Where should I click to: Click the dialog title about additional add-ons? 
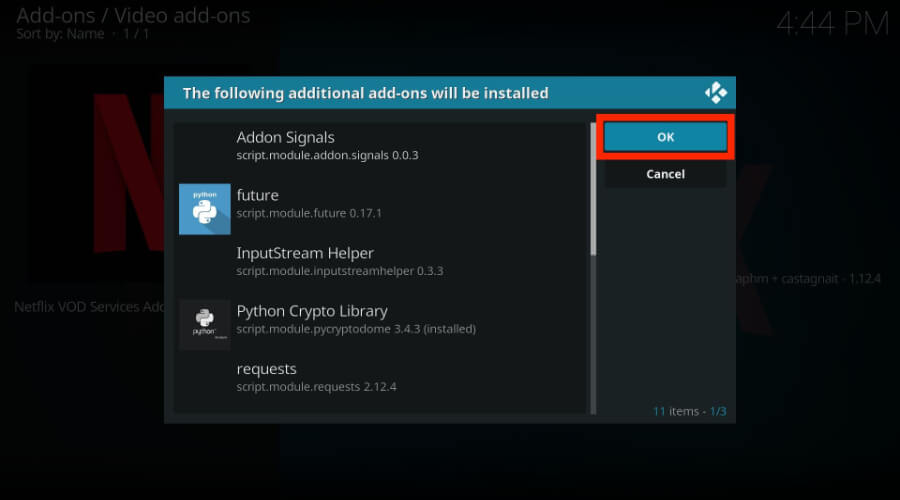pos(366,93)
